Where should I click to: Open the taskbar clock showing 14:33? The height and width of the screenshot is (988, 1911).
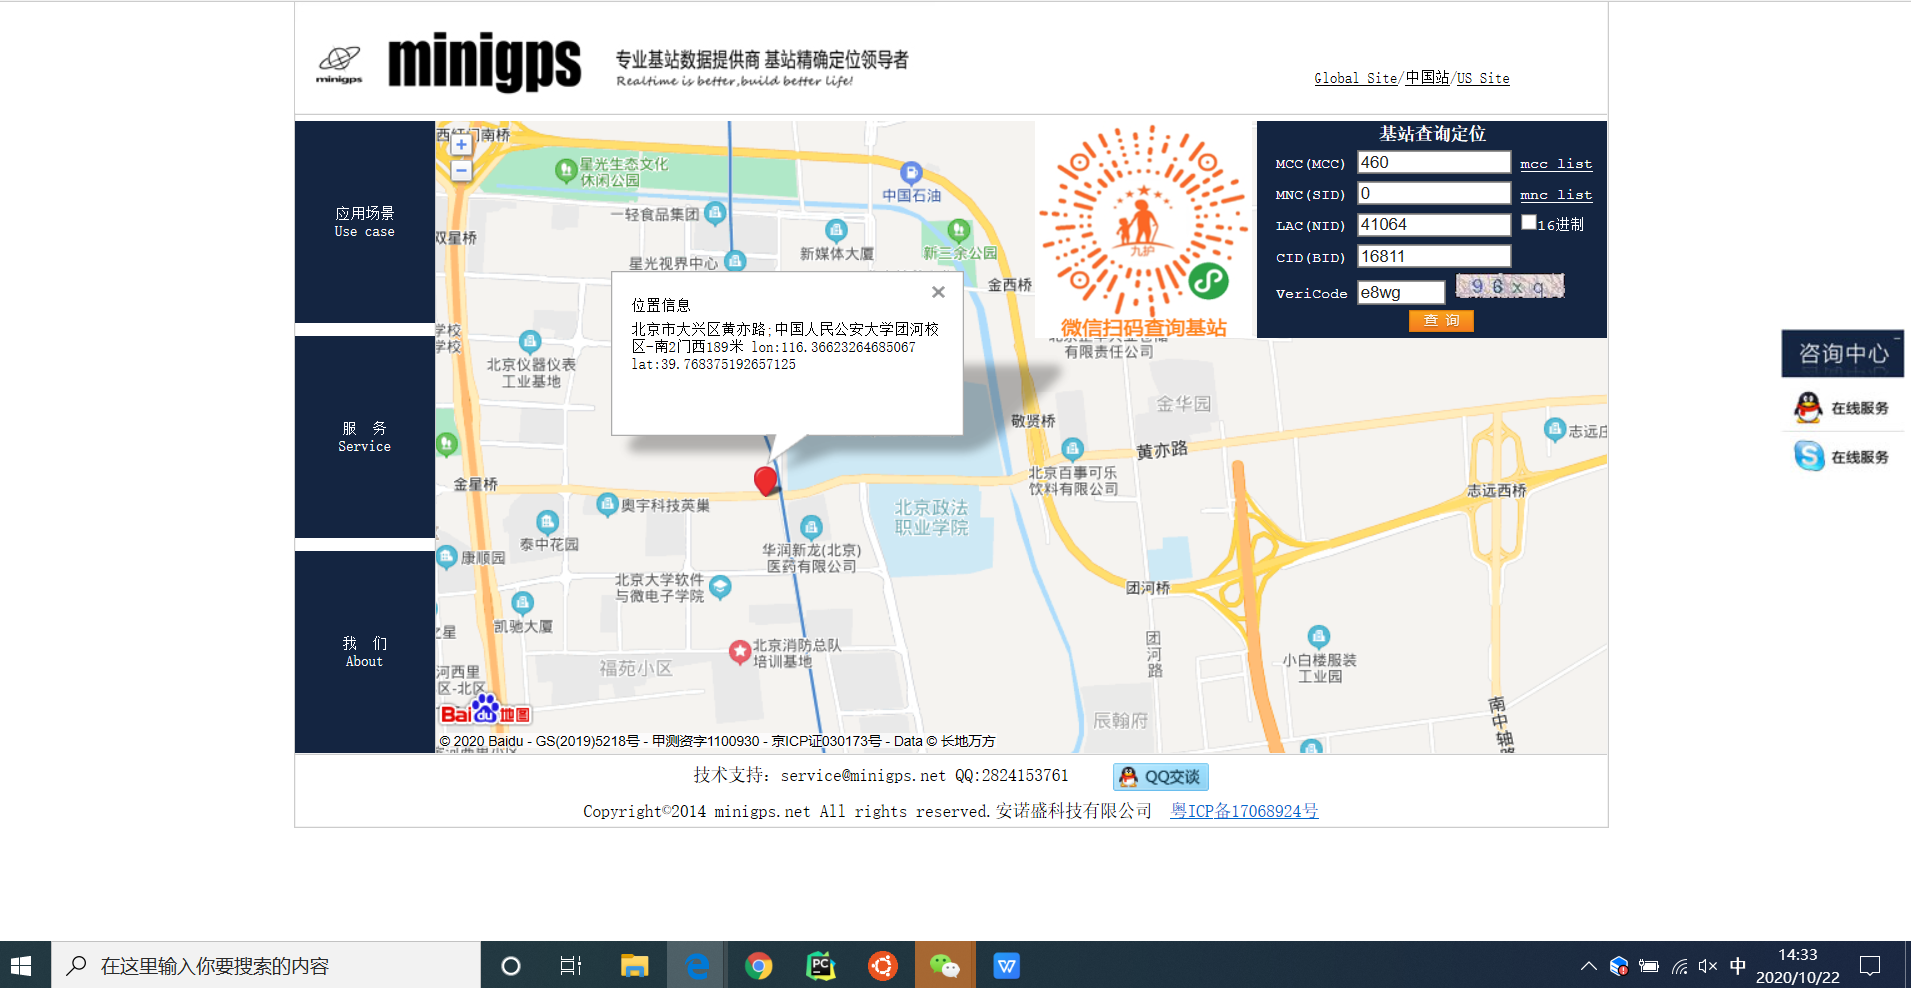click(x=1798, y=966)
